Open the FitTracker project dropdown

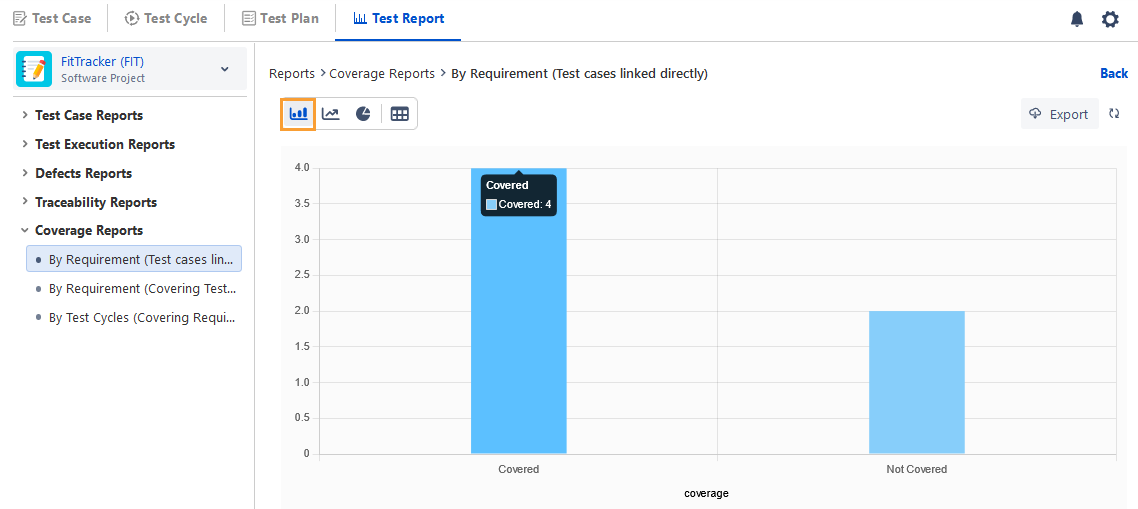pyautogui.click(x=224, y=69)
